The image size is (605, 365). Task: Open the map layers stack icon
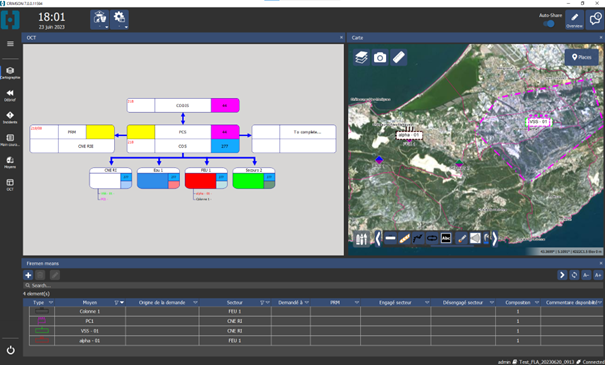(362, 57)
